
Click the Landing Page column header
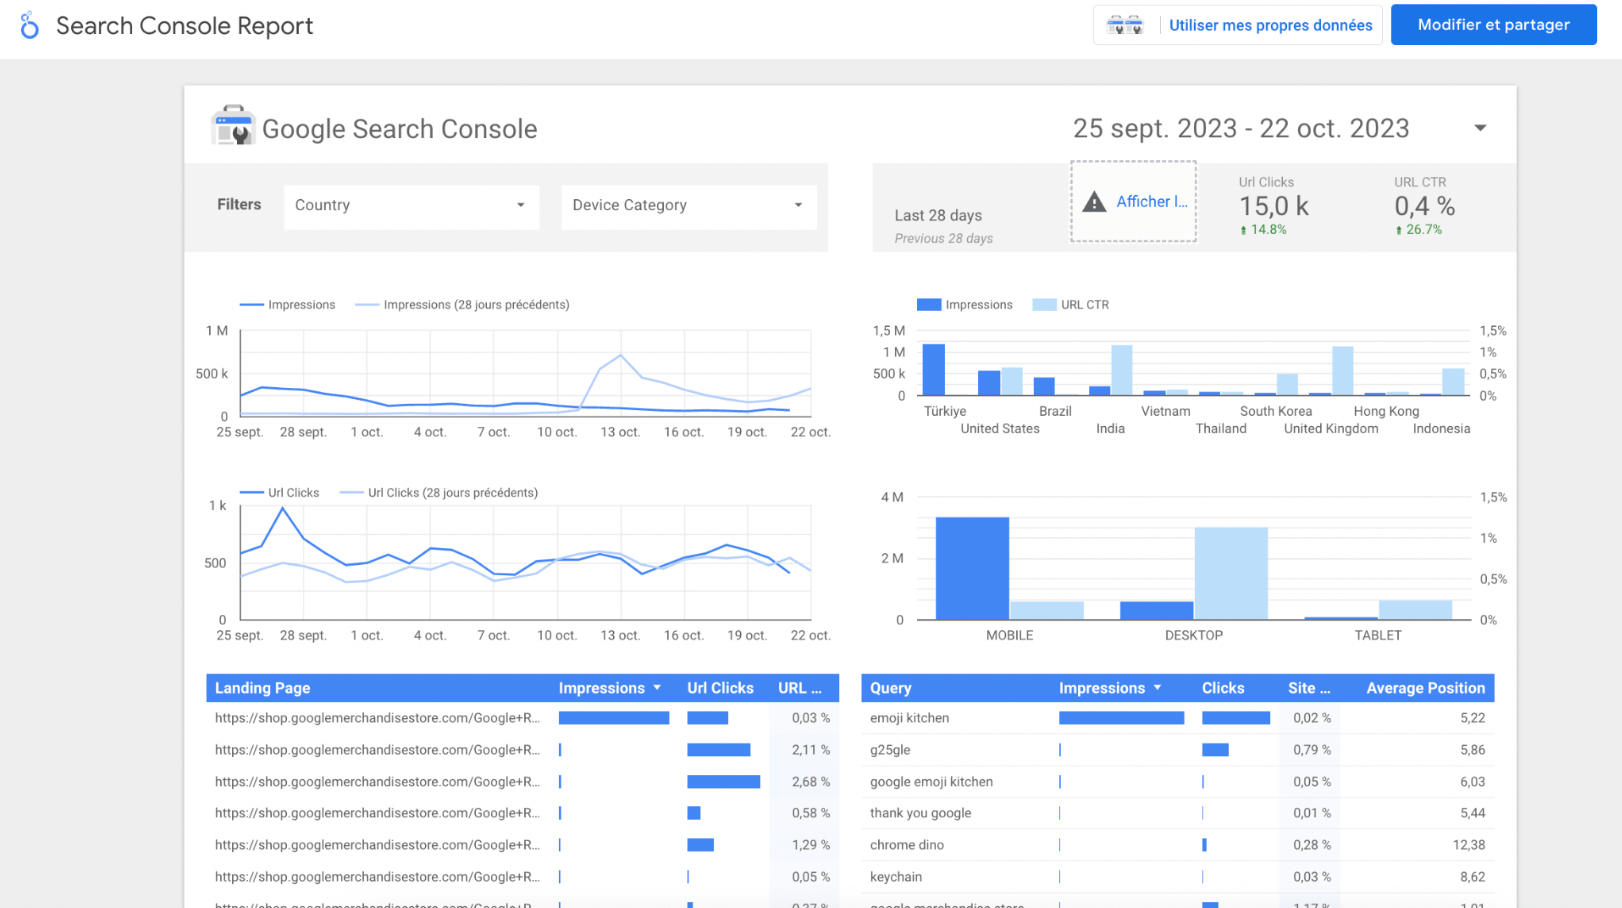tap(262, 688)
